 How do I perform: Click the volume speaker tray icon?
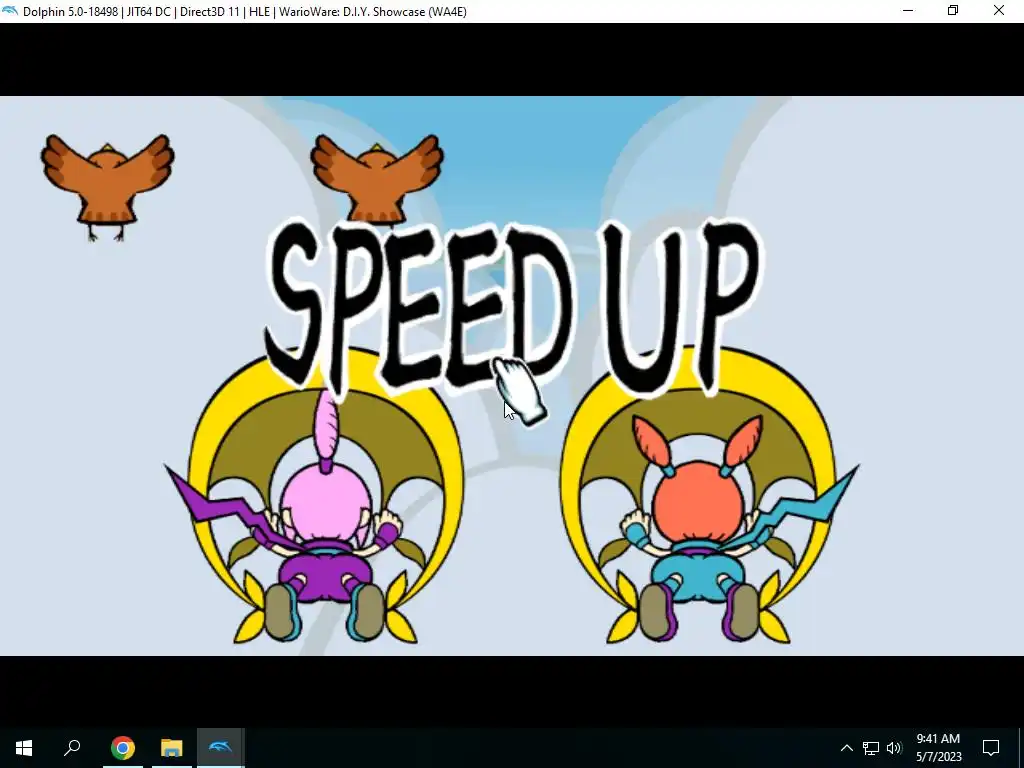894,748
